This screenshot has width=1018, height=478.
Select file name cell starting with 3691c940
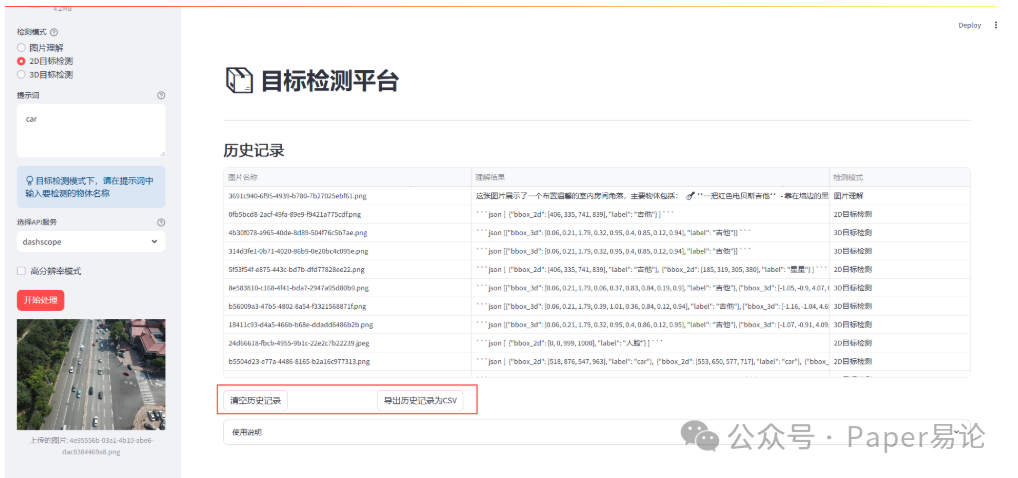[x=347, y=195]
